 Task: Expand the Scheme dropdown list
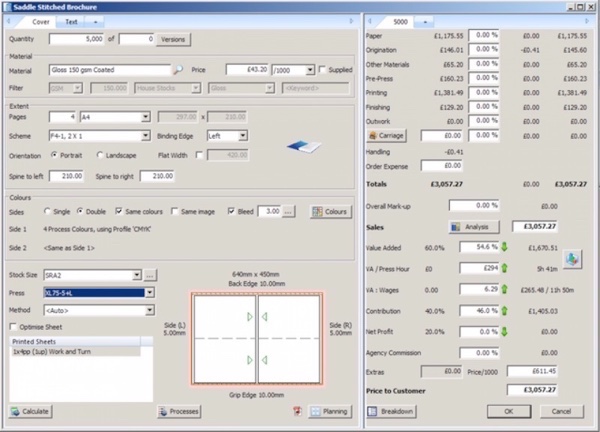[145, 136]
